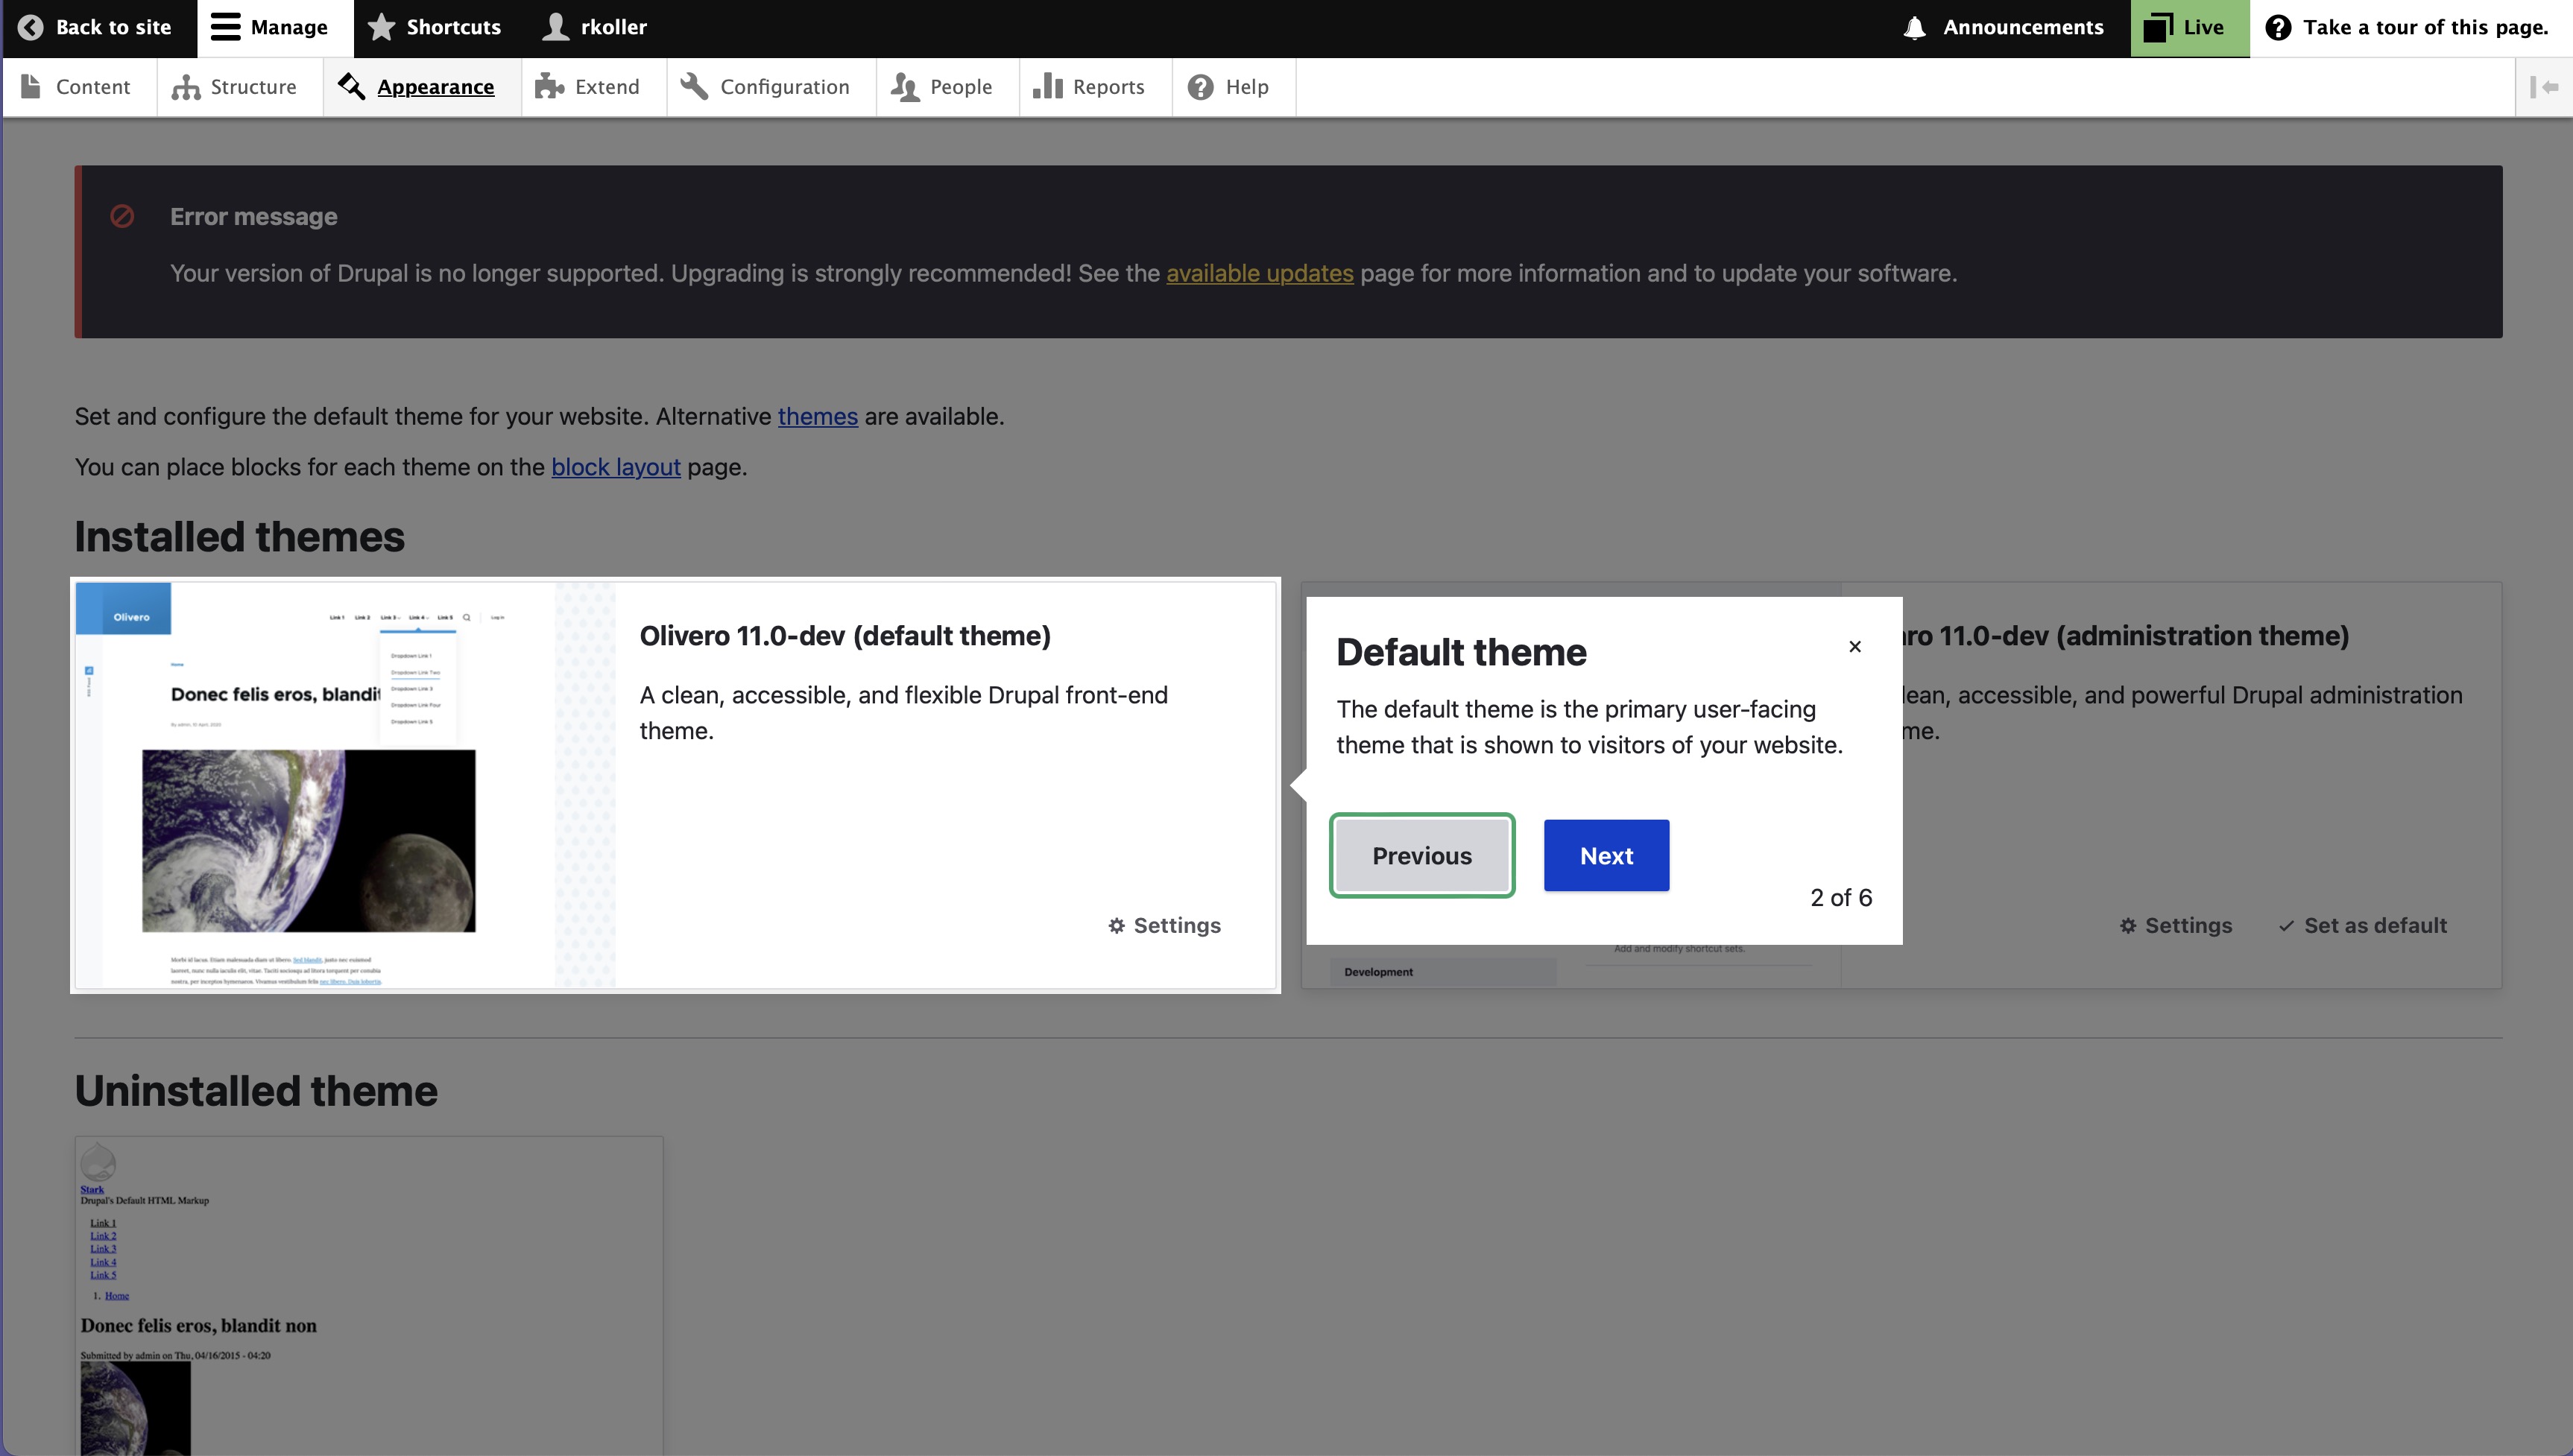Select Set as default for Claro

pyautogui.click(x=2361, y=925)
